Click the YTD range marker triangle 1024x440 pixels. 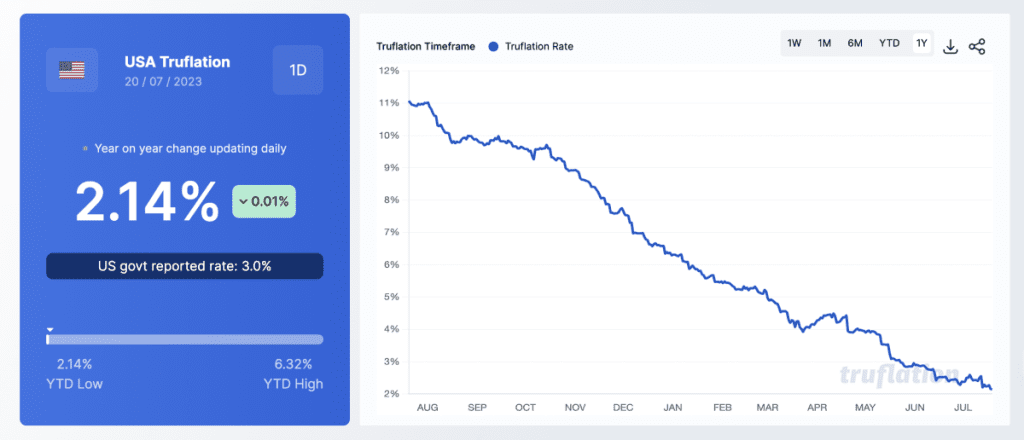tap(50, 330)
